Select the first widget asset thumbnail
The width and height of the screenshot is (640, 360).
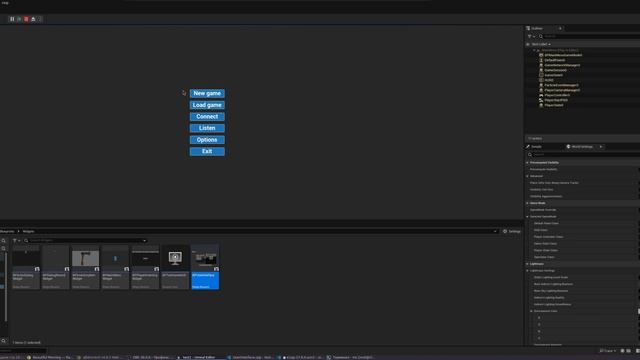26,267
